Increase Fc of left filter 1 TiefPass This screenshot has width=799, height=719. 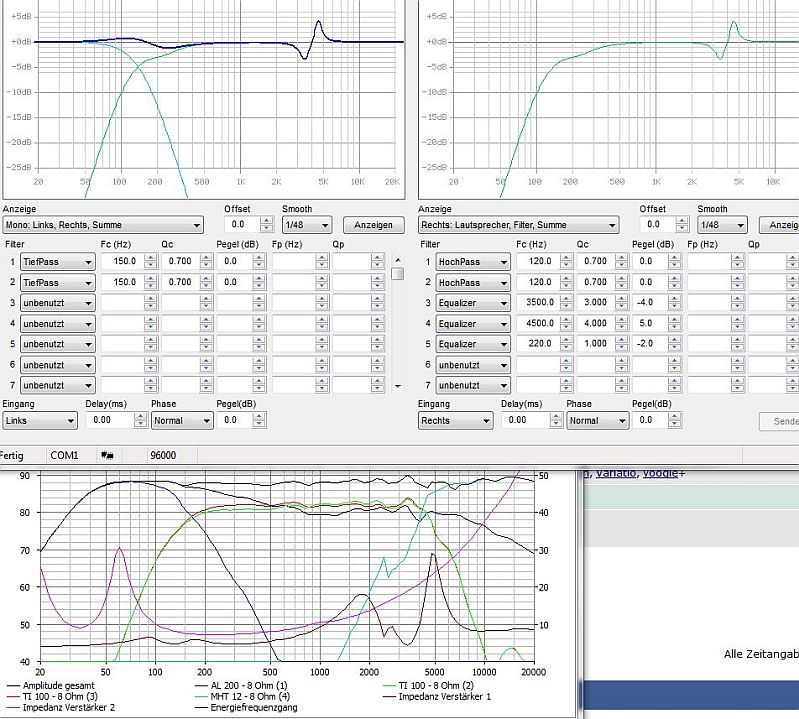click(x=150, y=257)
